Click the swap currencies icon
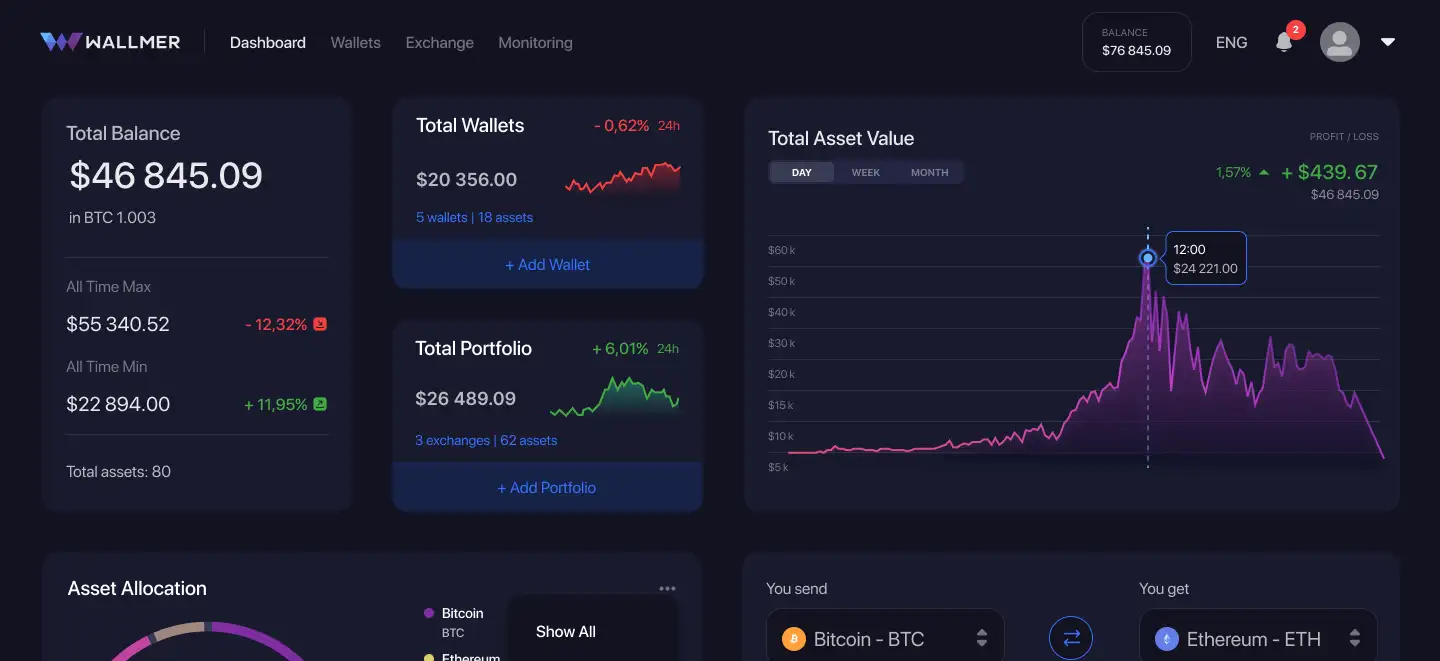Screen dimensions: 1440x661 click(x=1071, y=638)
